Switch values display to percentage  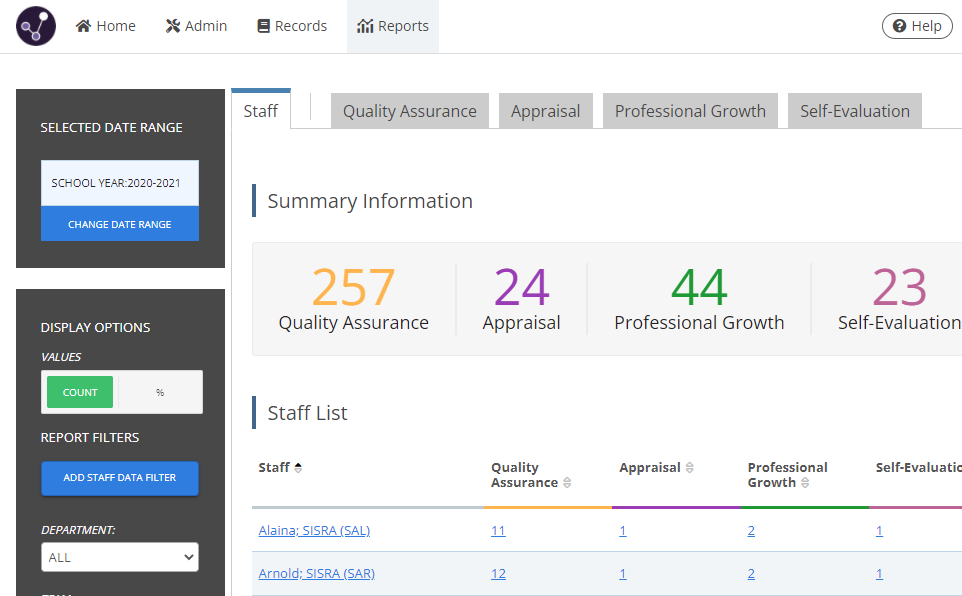159,391
